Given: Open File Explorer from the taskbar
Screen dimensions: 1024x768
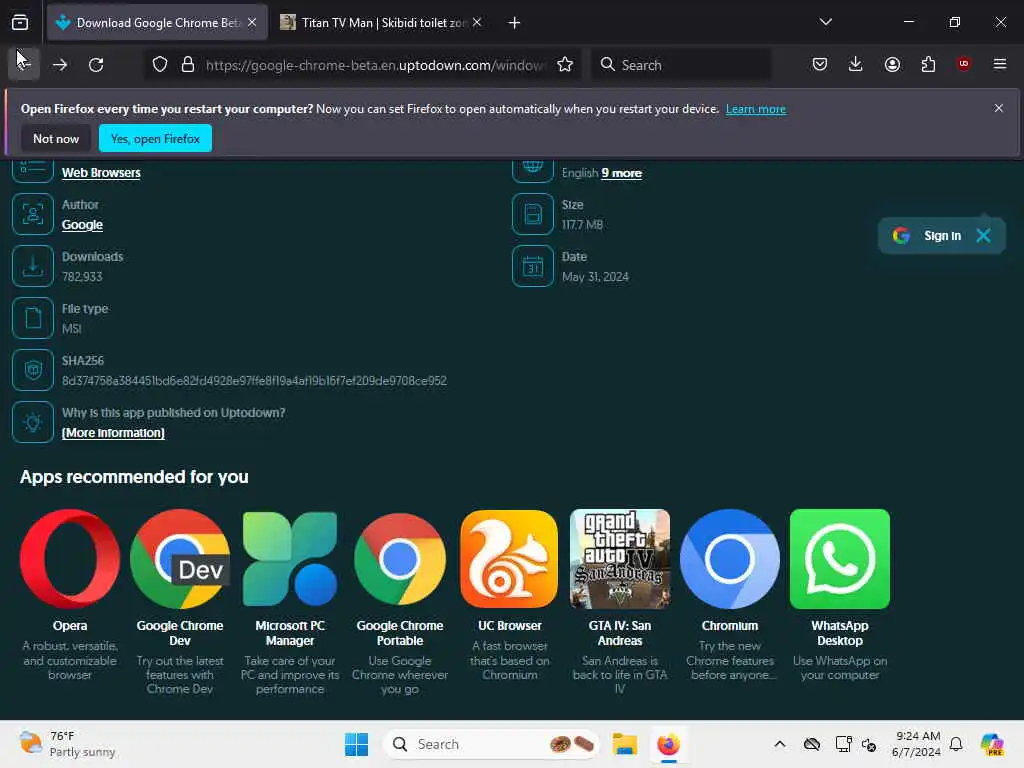Looking at the screenshot, I should tap(624, 744).
